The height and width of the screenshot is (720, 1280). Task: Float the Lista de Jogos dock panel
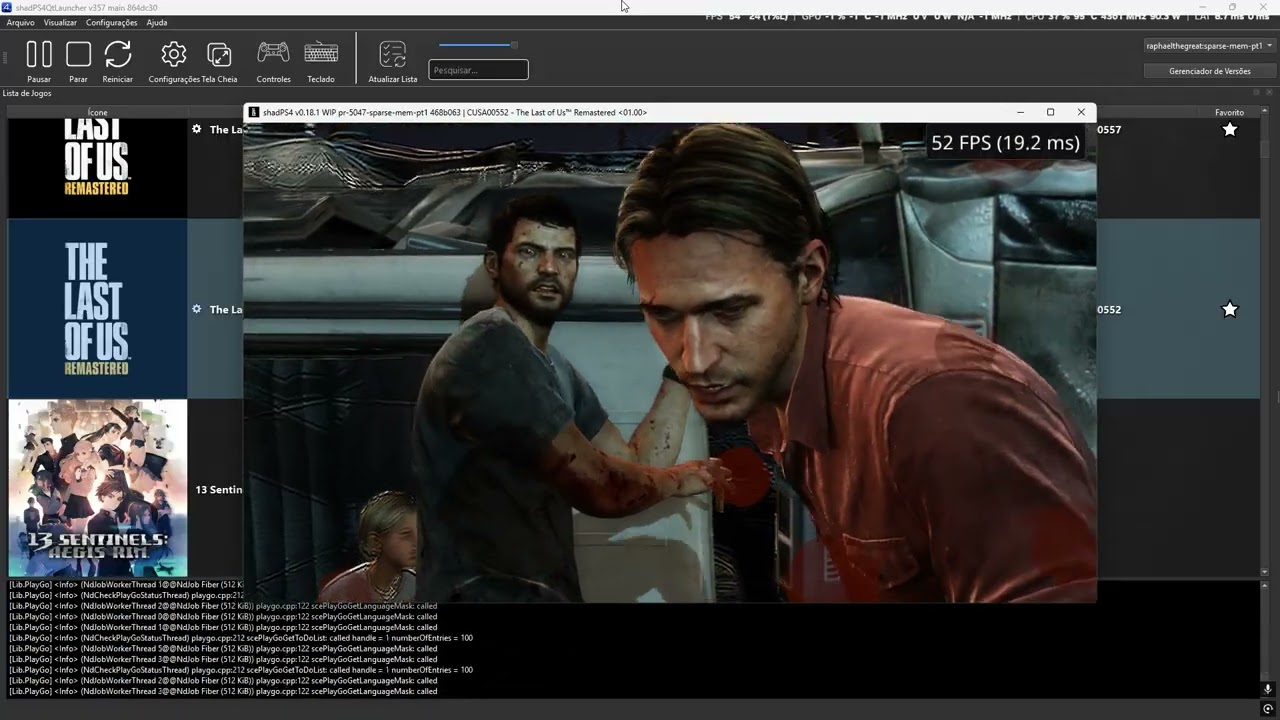[1257, 92]
